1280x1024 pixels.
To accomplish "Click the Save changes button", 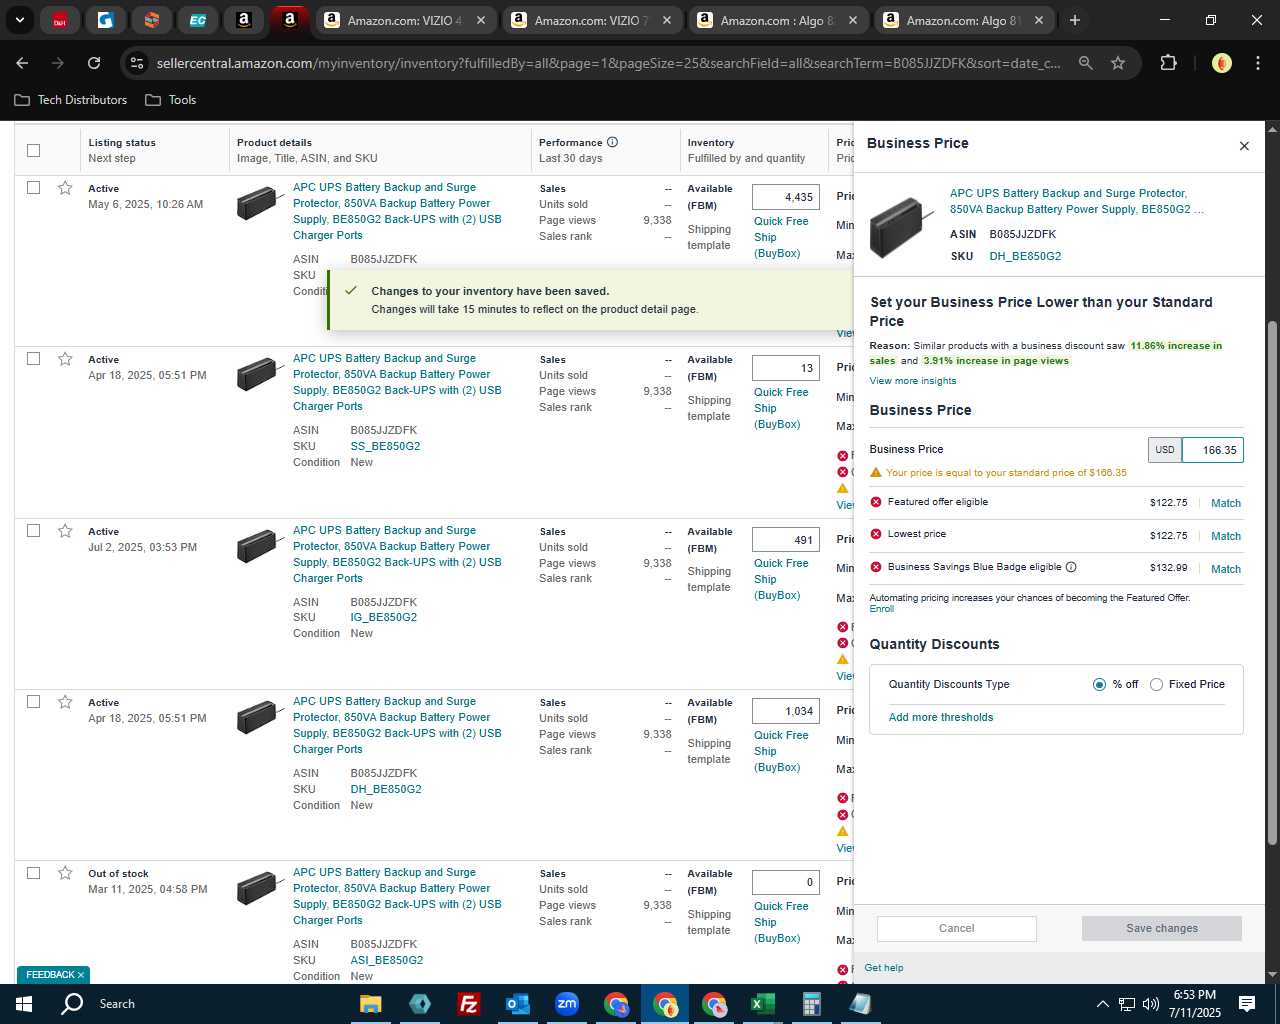I will click(x=1161, y=929).
